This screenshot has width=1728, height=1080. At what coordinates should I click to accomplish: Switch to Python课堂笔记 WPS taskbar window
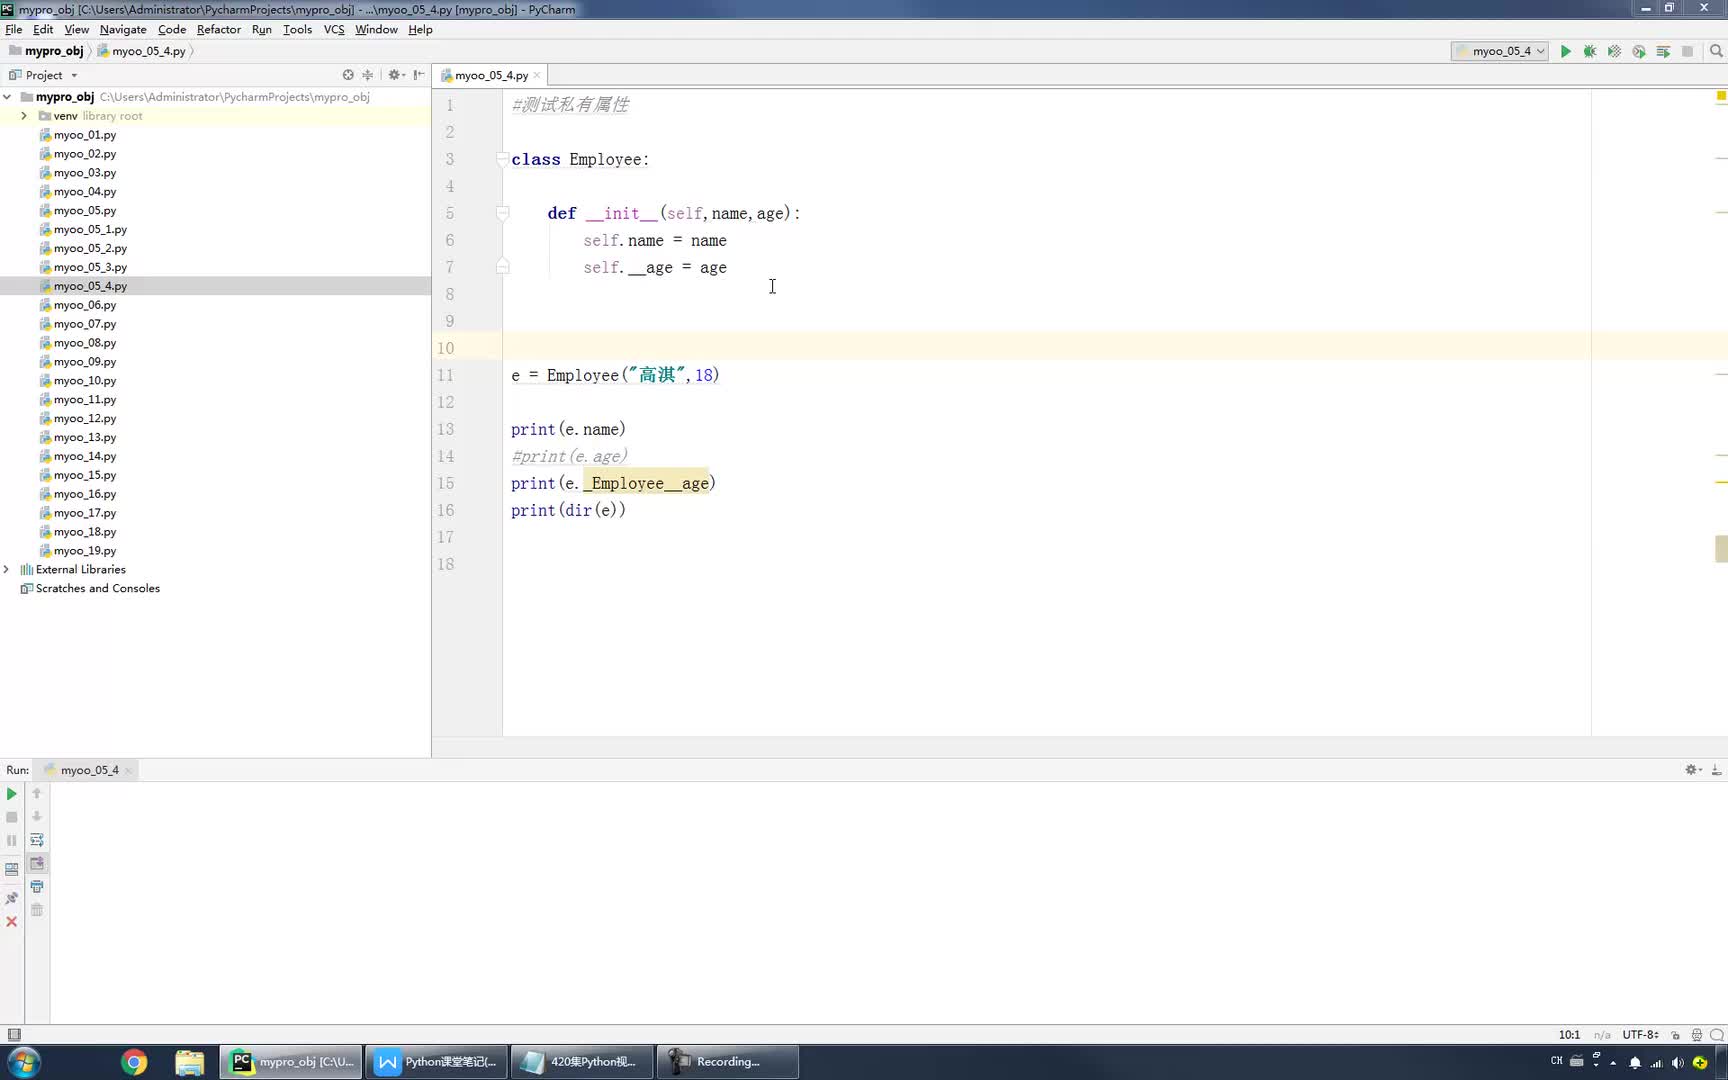(437, 1062)
